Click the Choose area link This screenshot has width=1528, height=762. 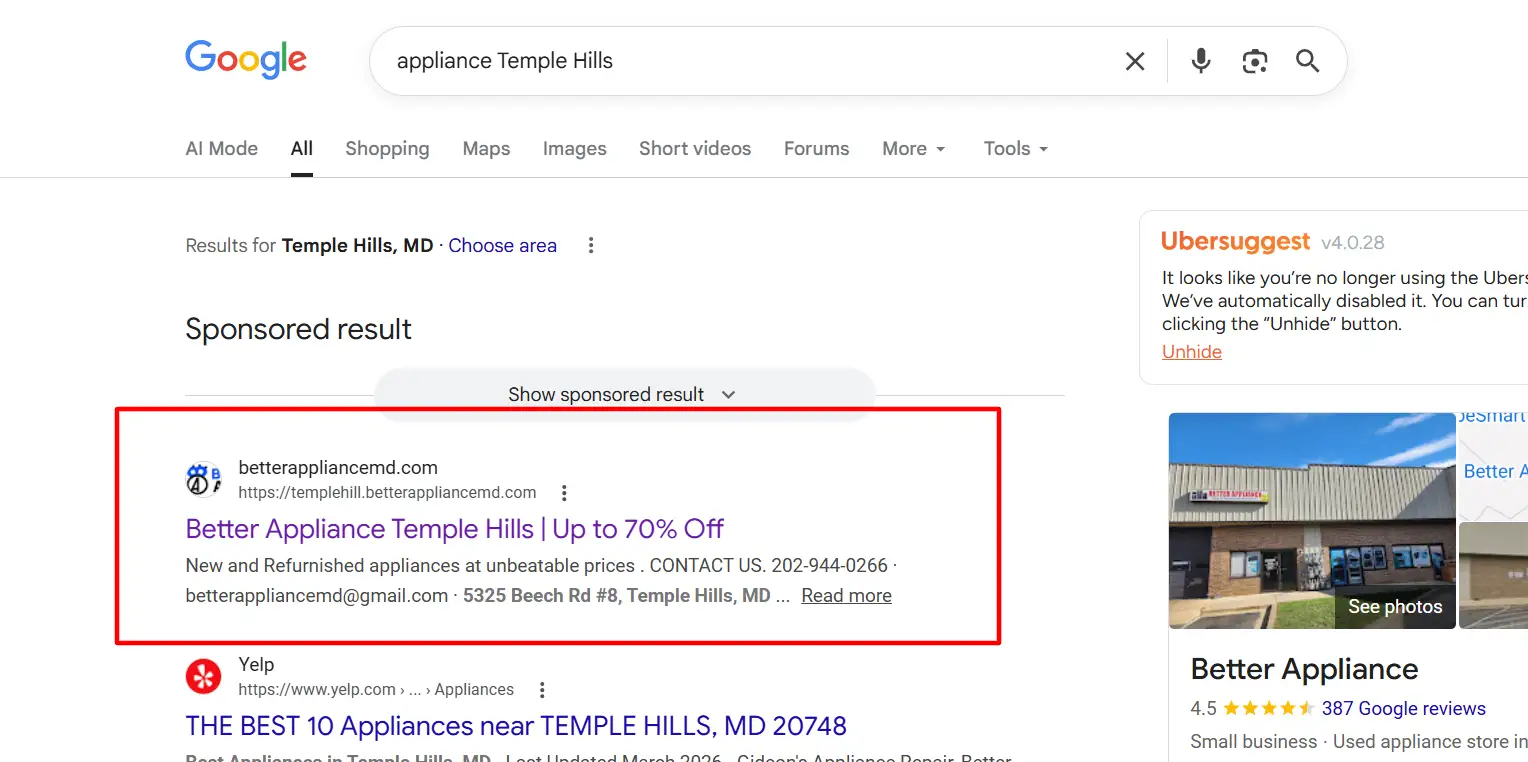coord(502,246)
